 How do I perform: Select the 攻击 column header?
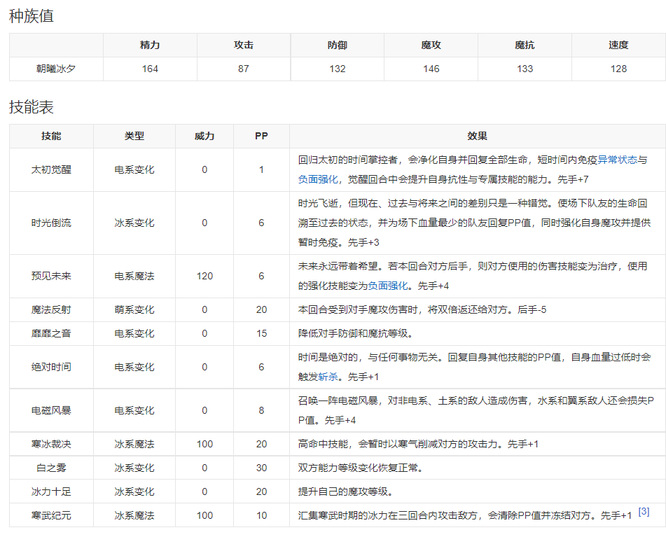pyautogui.click(x=243, y=45)
